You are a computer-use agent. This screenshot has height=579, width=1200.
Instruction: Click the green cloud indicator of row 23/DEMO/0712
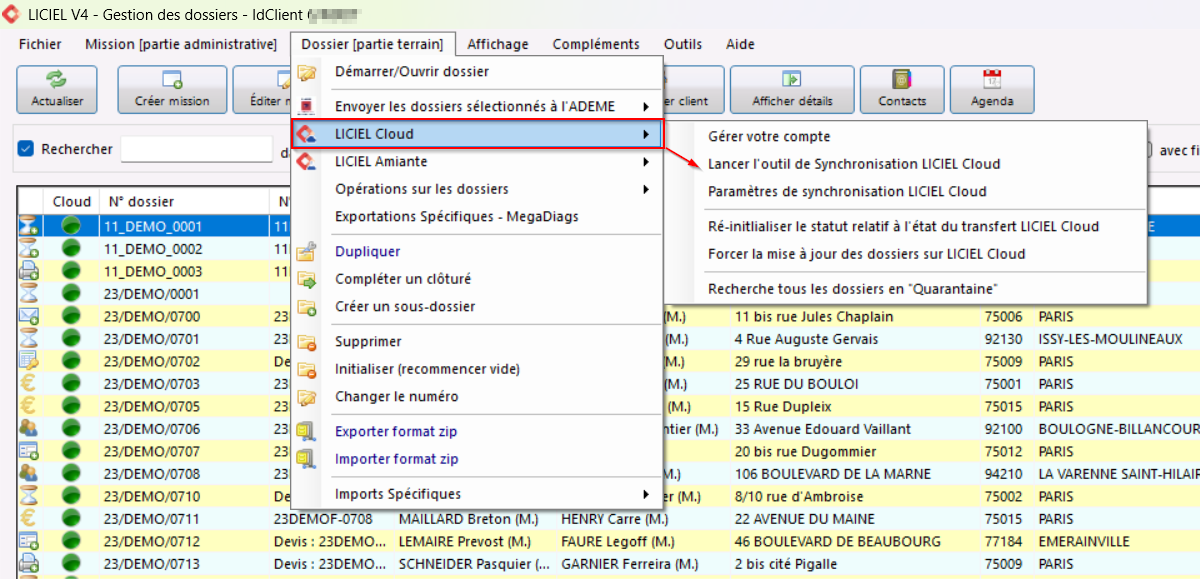coord(70,542)
